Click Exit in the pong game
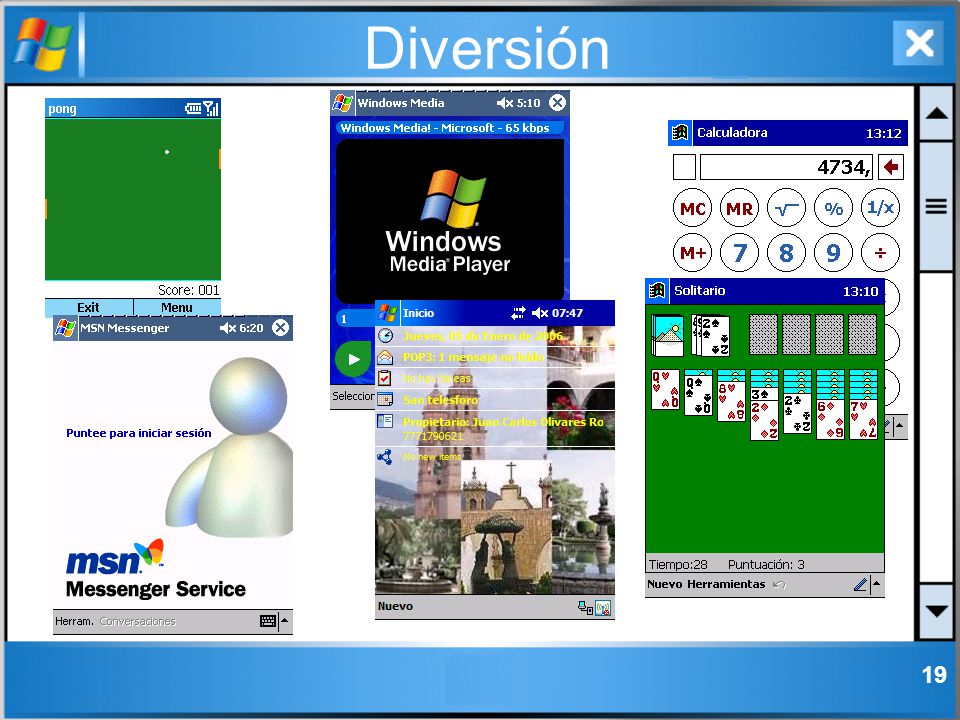Viewport: 960px width, 720px height. pos(88,307)
